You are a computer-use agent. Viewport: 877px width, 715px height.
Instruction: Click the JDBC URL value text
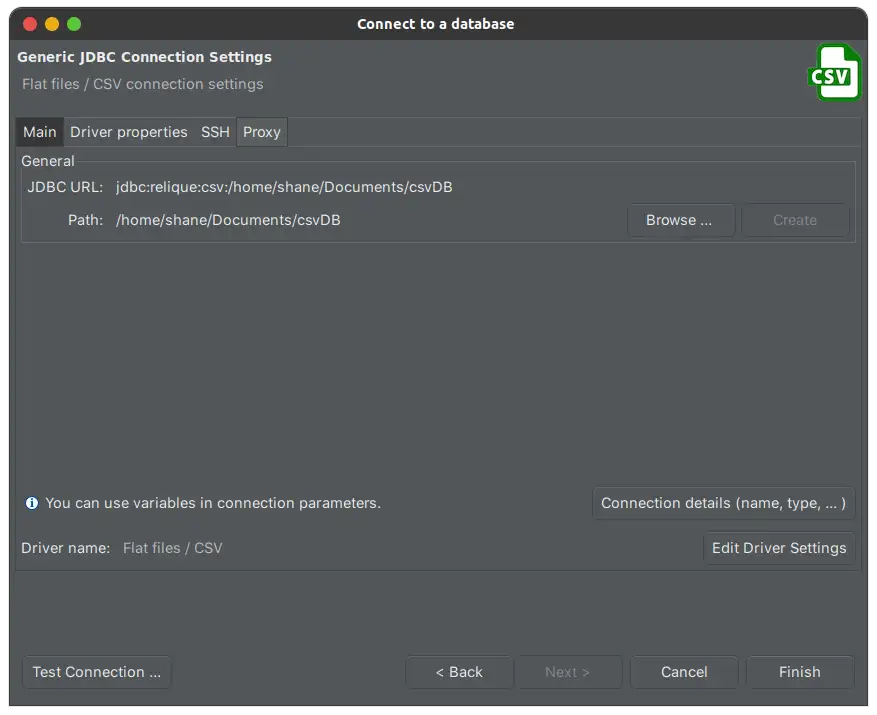[x=284, y=187]
